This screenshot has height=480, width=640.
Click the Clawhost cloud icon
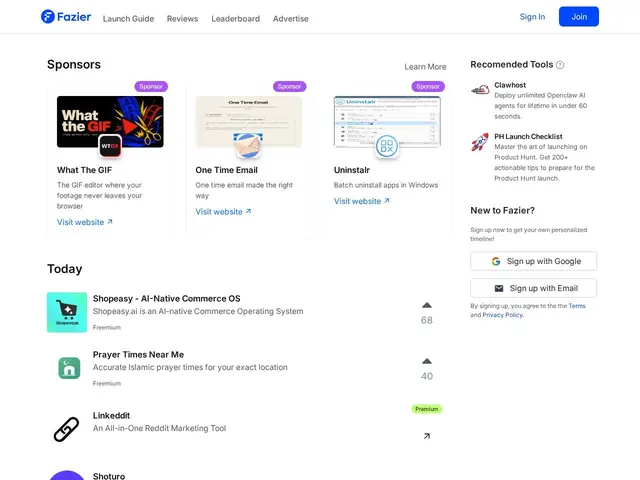(480, 90)
